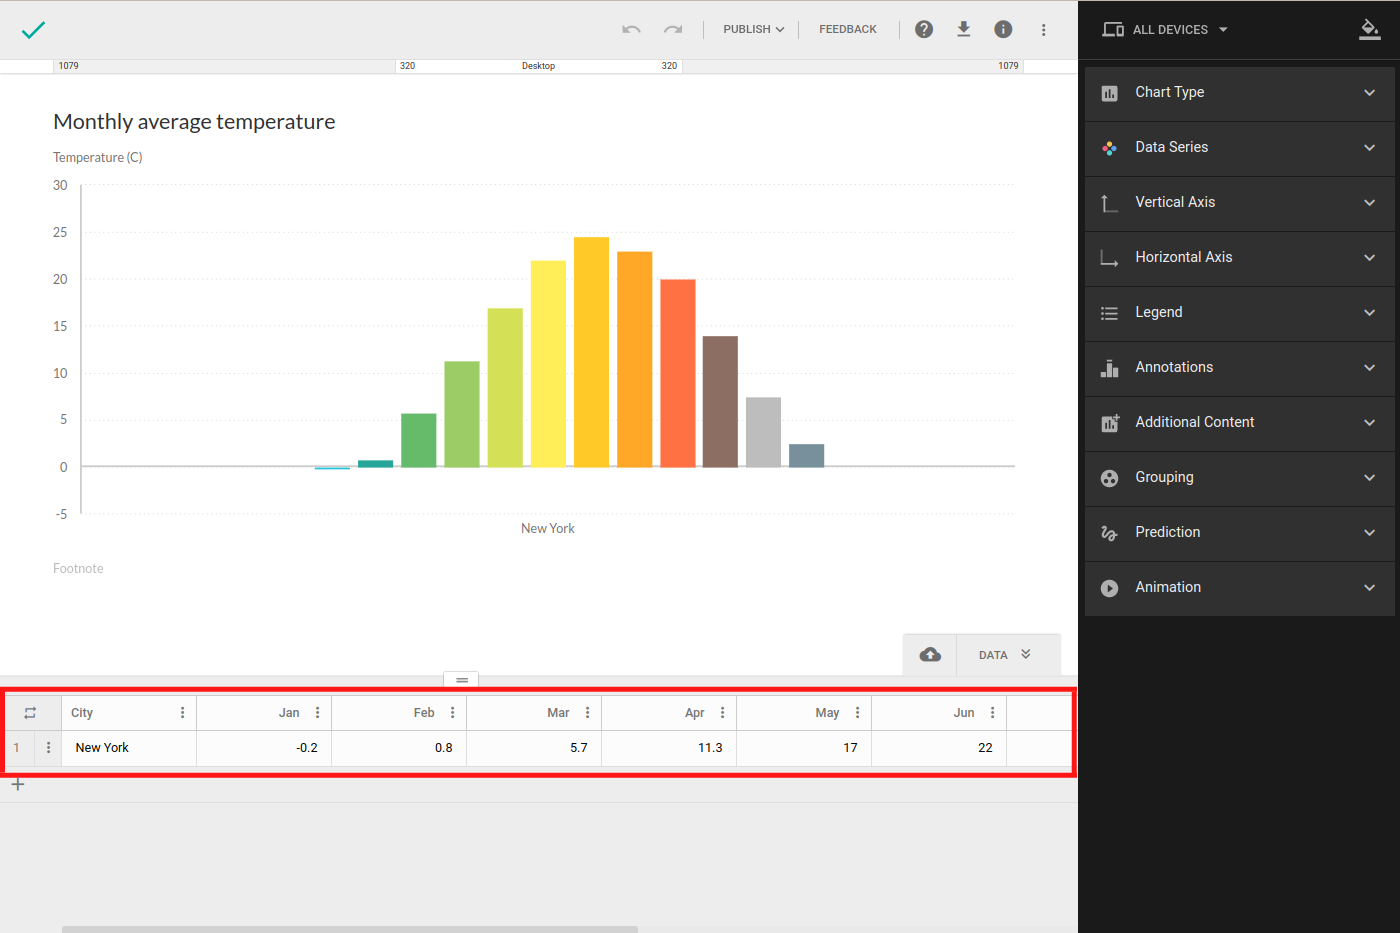Click the paint bucket theme icon
Viewport: 1400px width, 933px height.
1369,30
